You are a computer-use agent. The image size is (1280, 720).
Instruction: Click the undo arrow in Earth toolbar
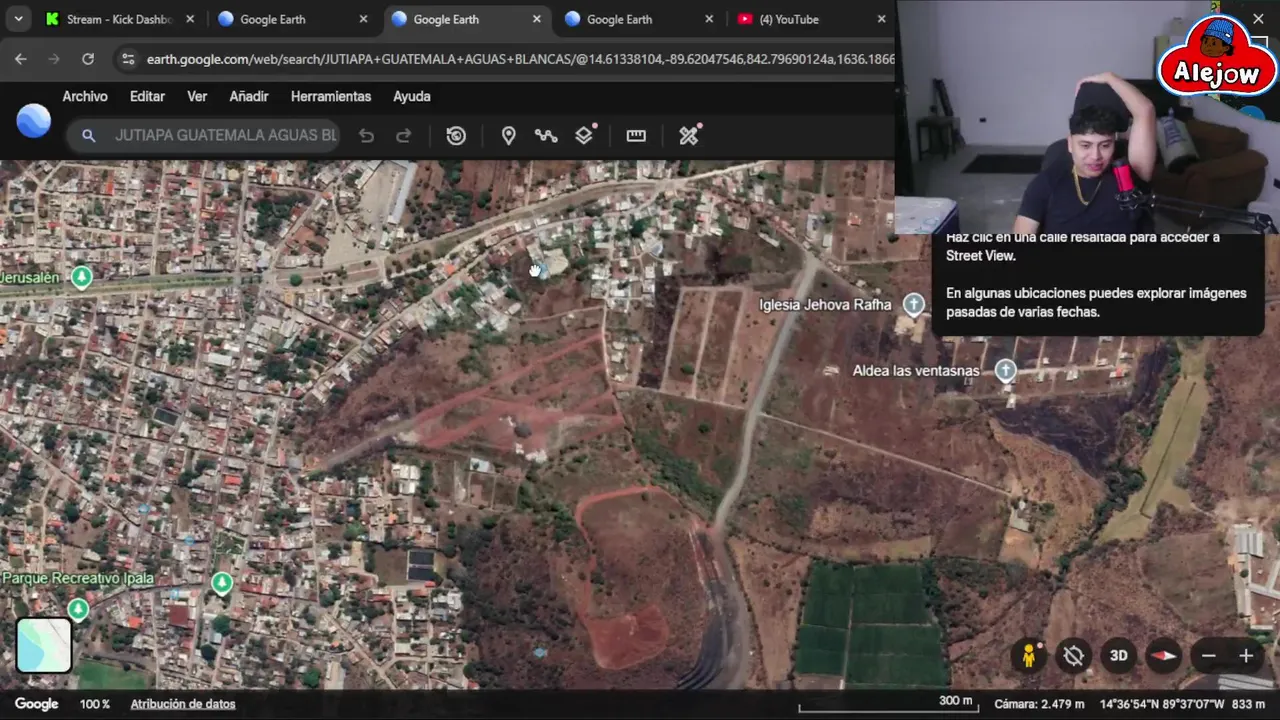point(366,136)
